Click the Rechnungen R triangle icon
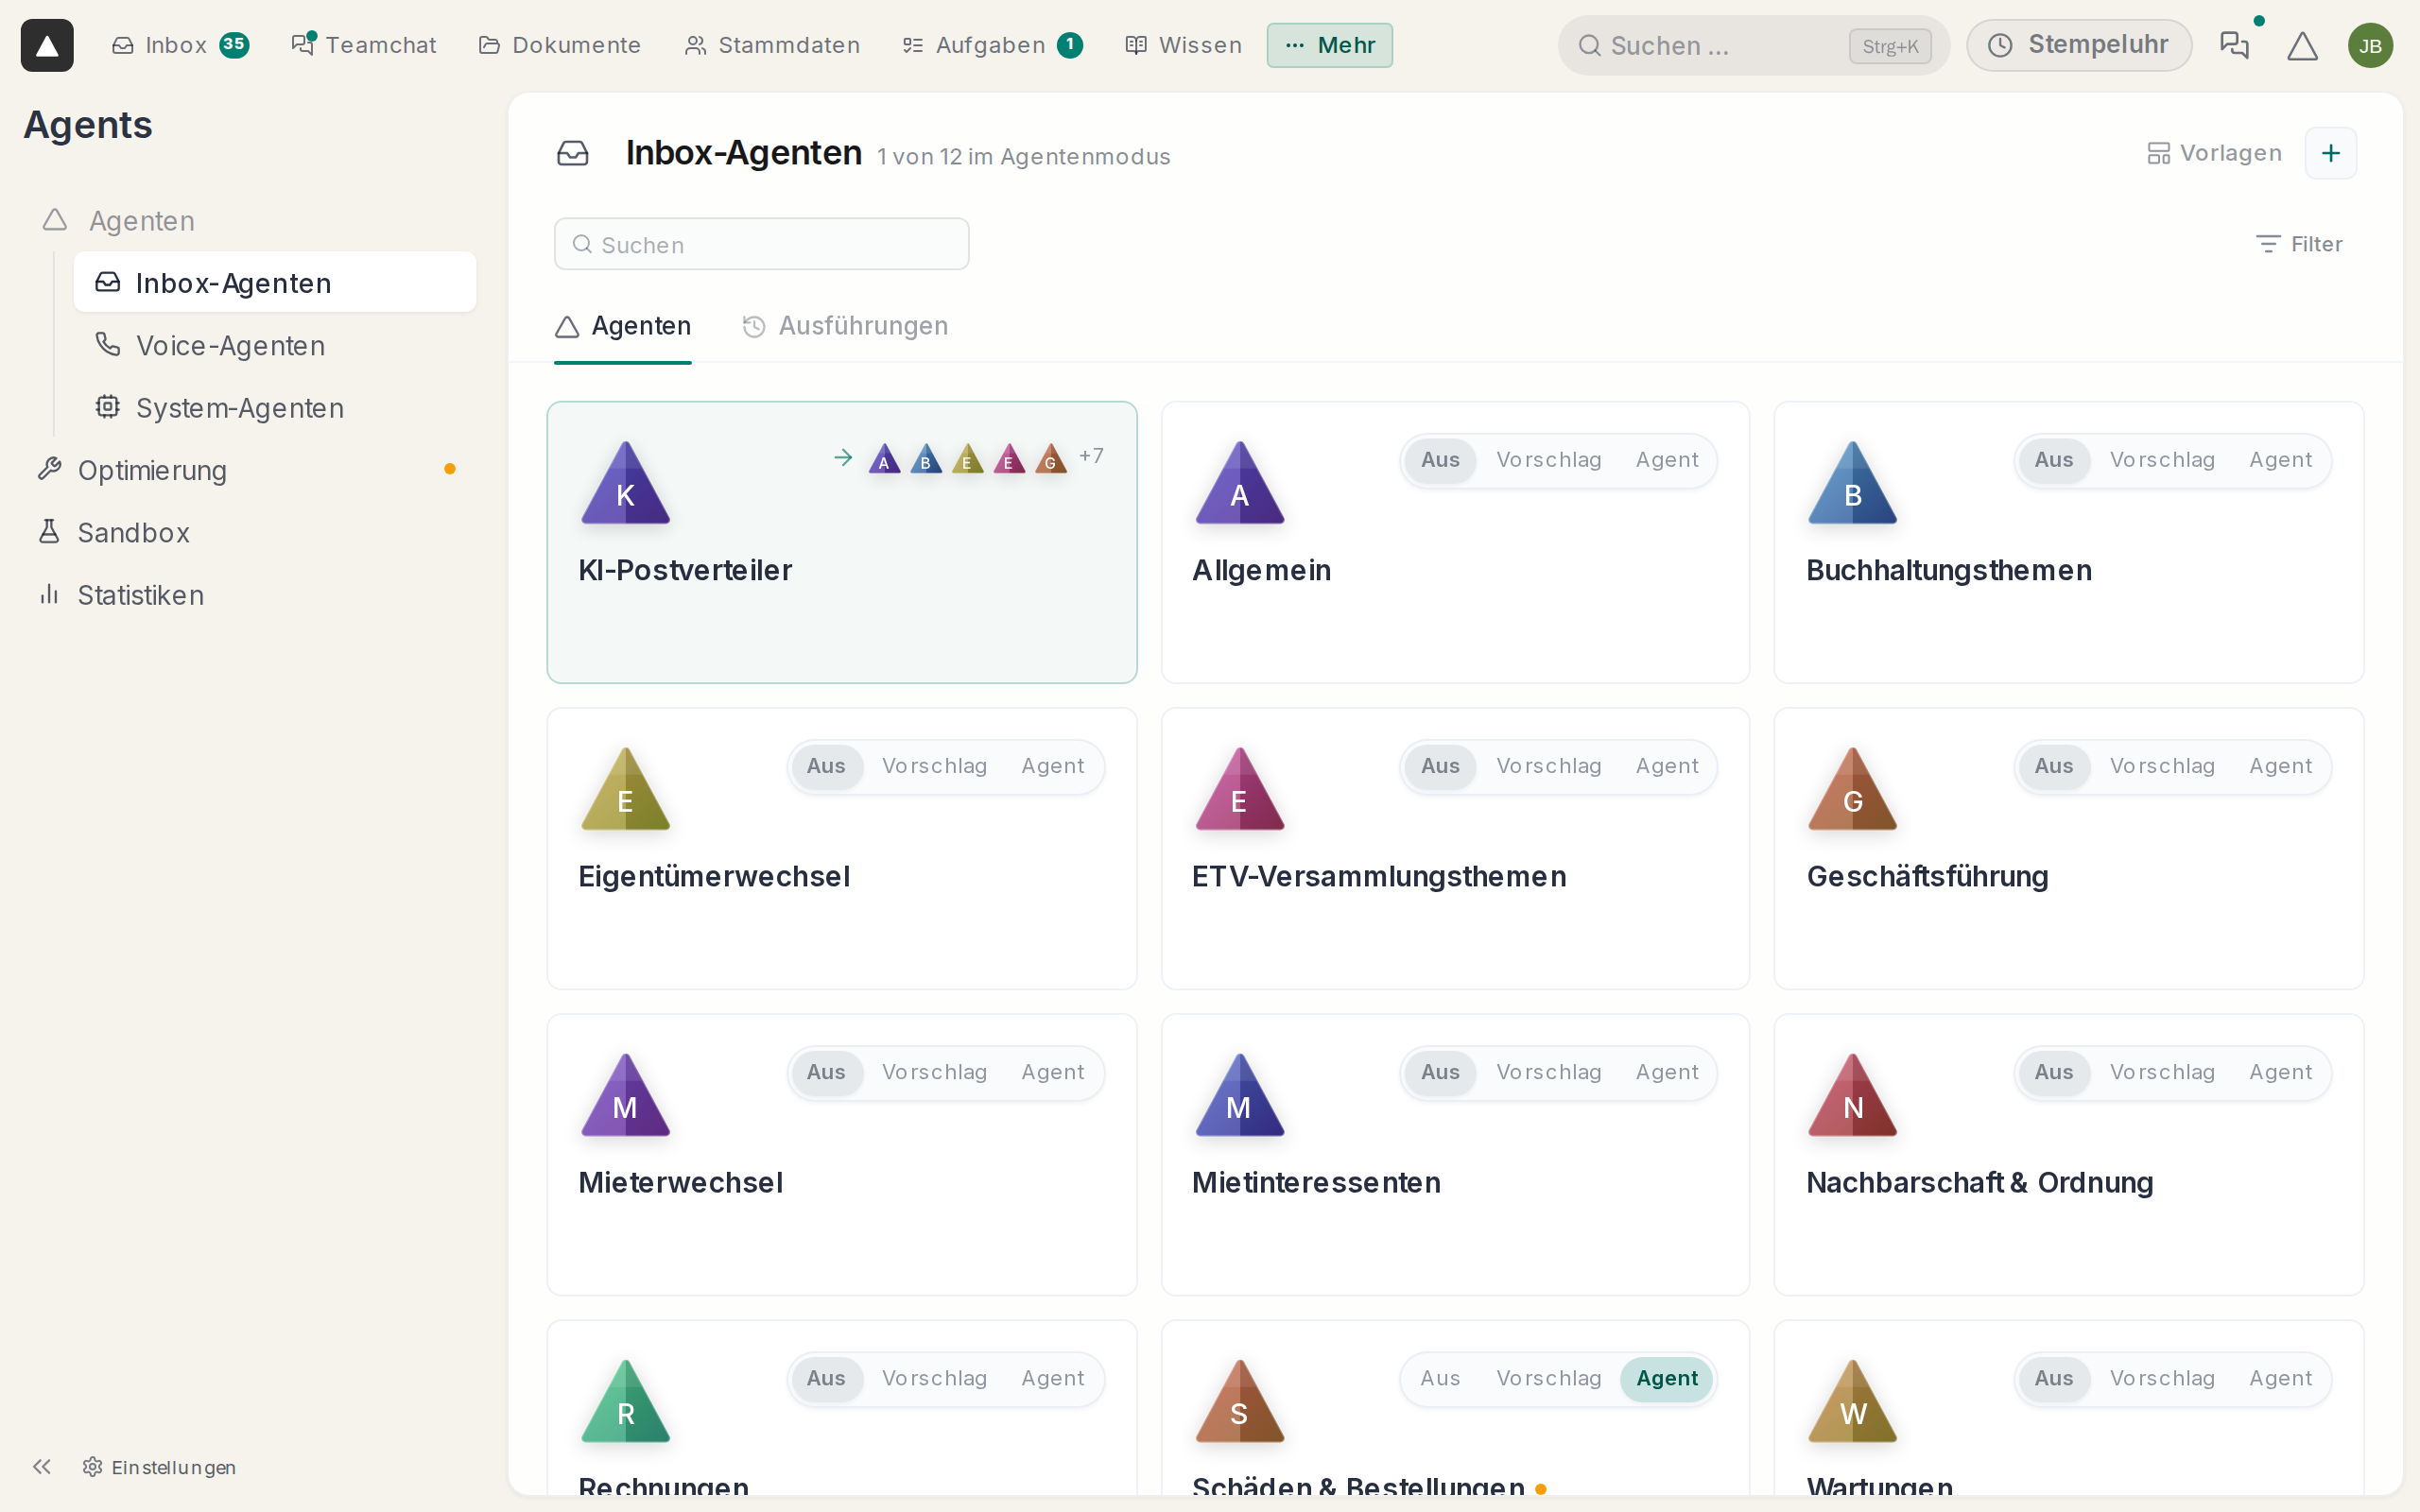The width and height of the screenshot is (2420, 1512). coord(626,1401)
